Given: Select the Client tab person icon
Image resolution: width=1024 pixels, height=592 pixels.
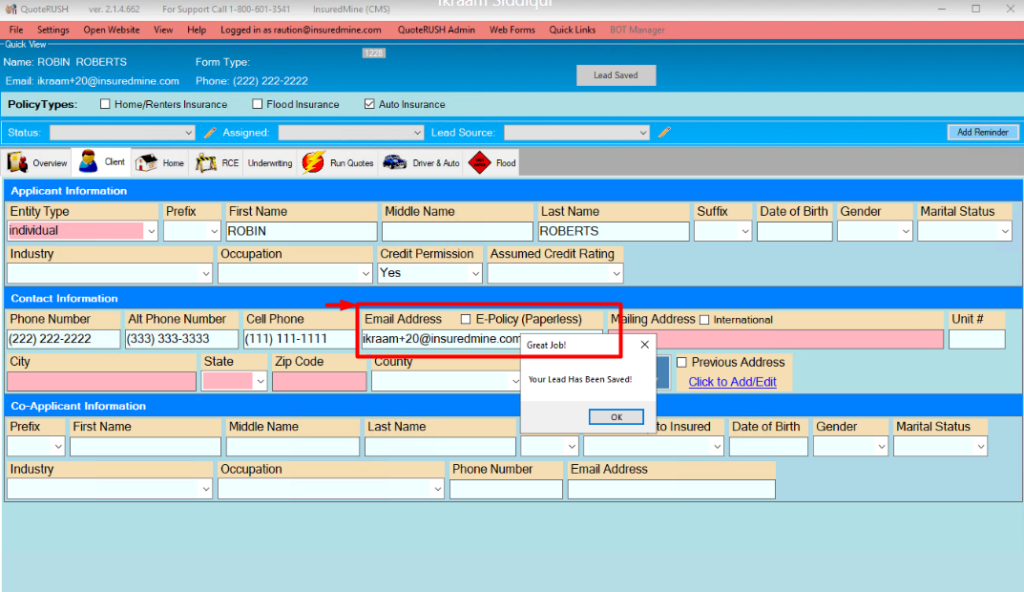Looking at the screenshot, I should (x=88, y=161).
